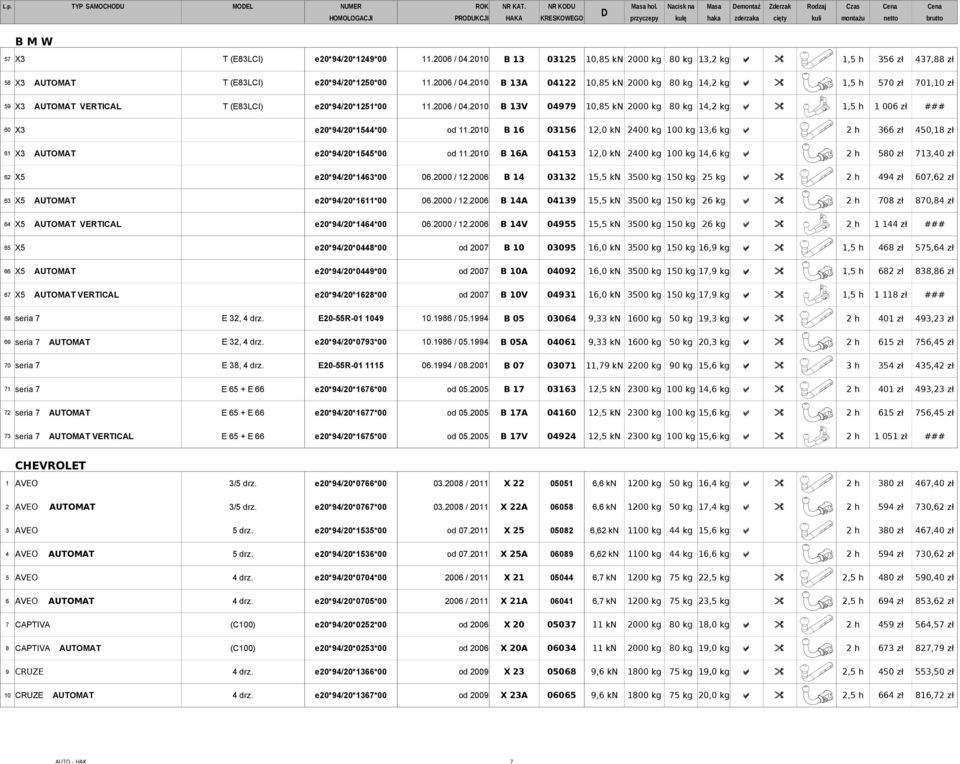Click the cut bumper scissors icon in row X 21
This screenshot has width=960, height=764.
click(779, 578)
